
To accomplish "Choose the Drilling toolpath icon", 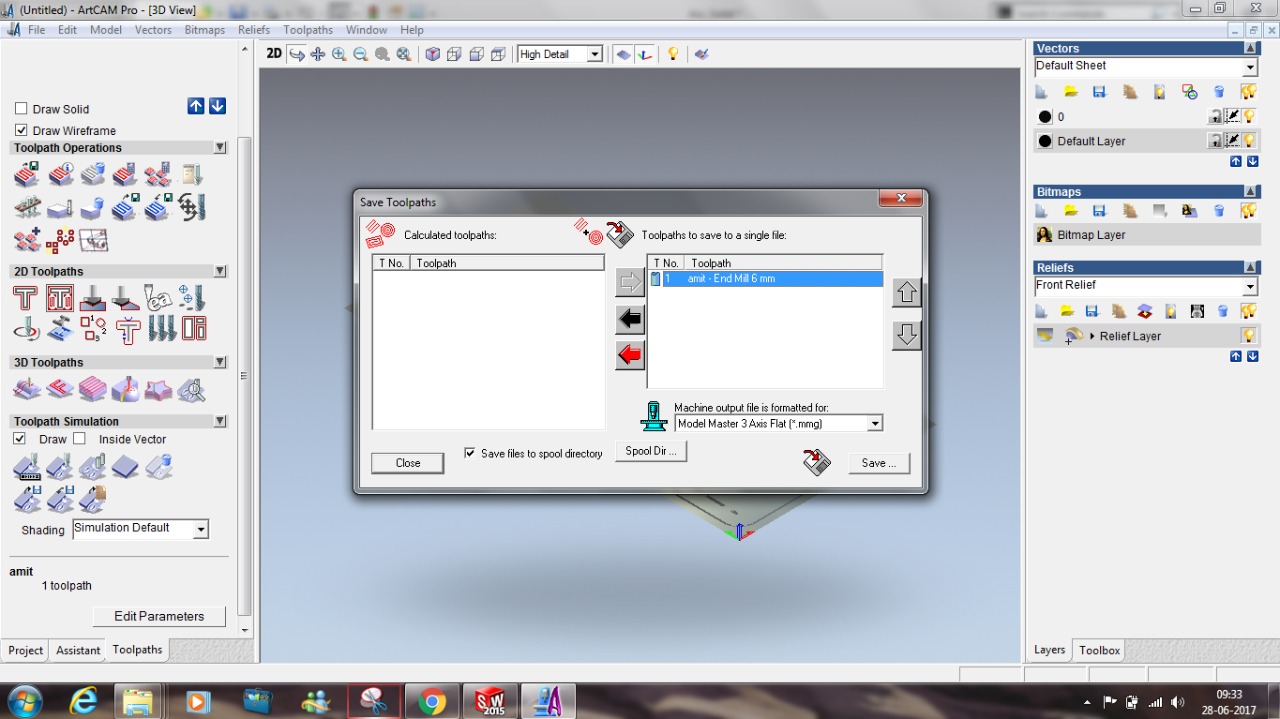I will click(191, 298).
